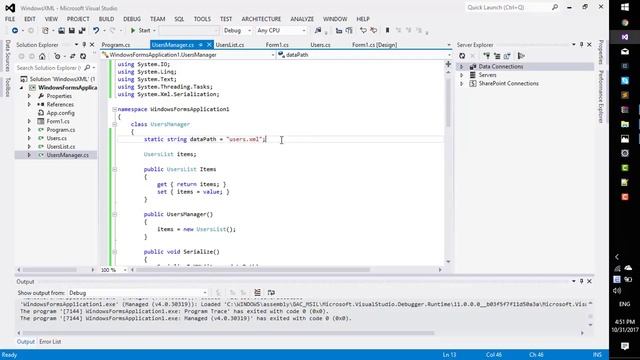Screen dimensions: 640x360
Task: Refresh the Server Explorer panel
Action: click(462, 56)
